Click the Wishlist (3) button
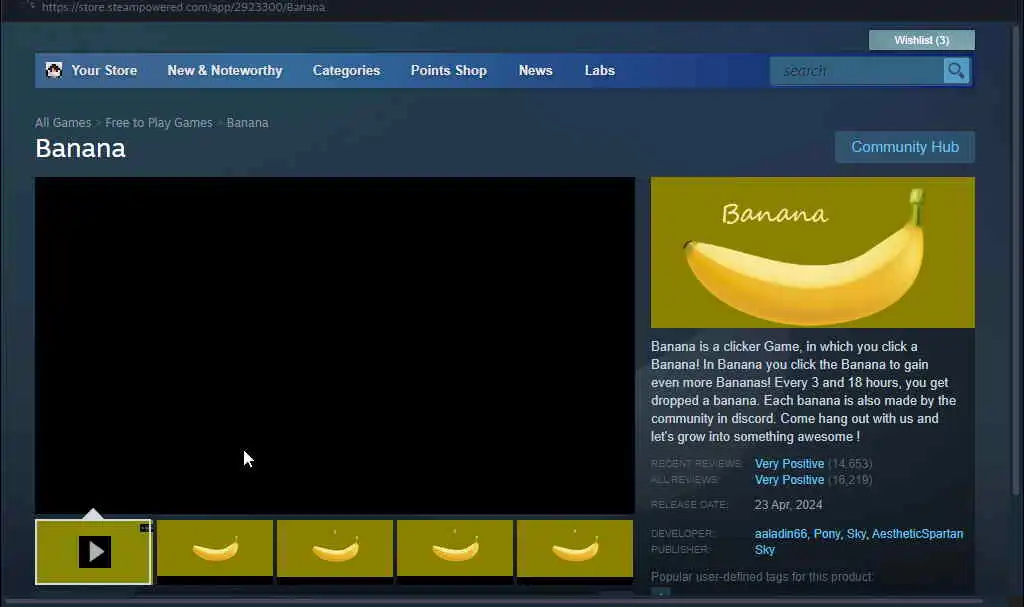 (x=921, y=40)
